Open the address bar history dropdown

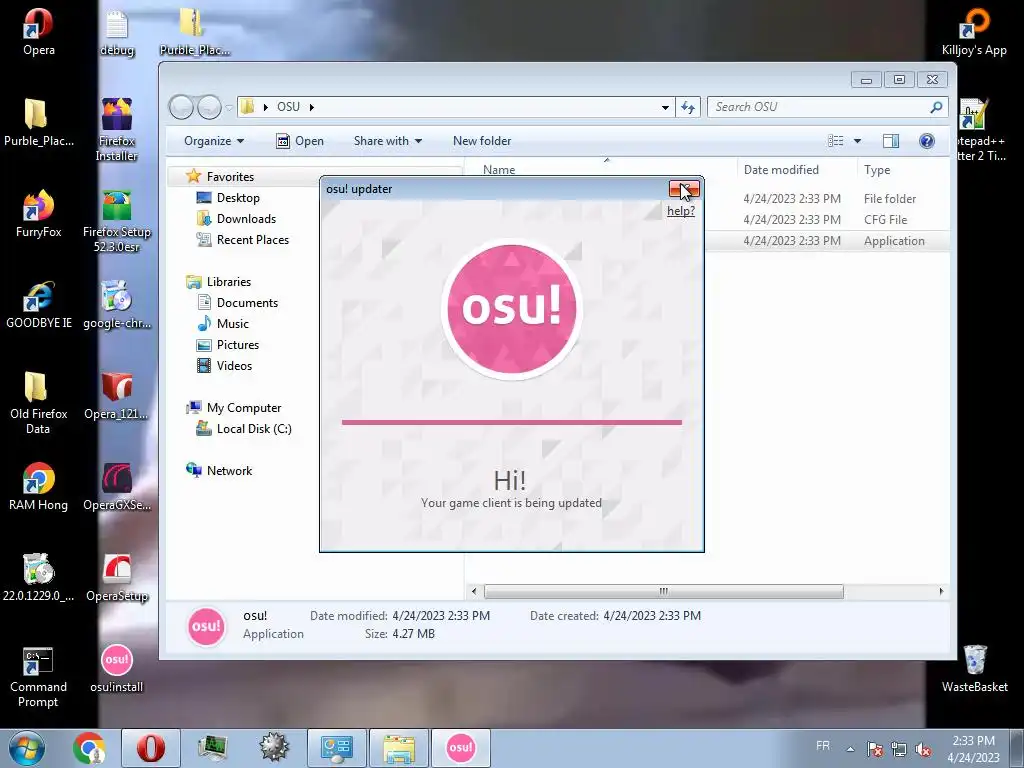pyautogui.click(x=665, y=107)
